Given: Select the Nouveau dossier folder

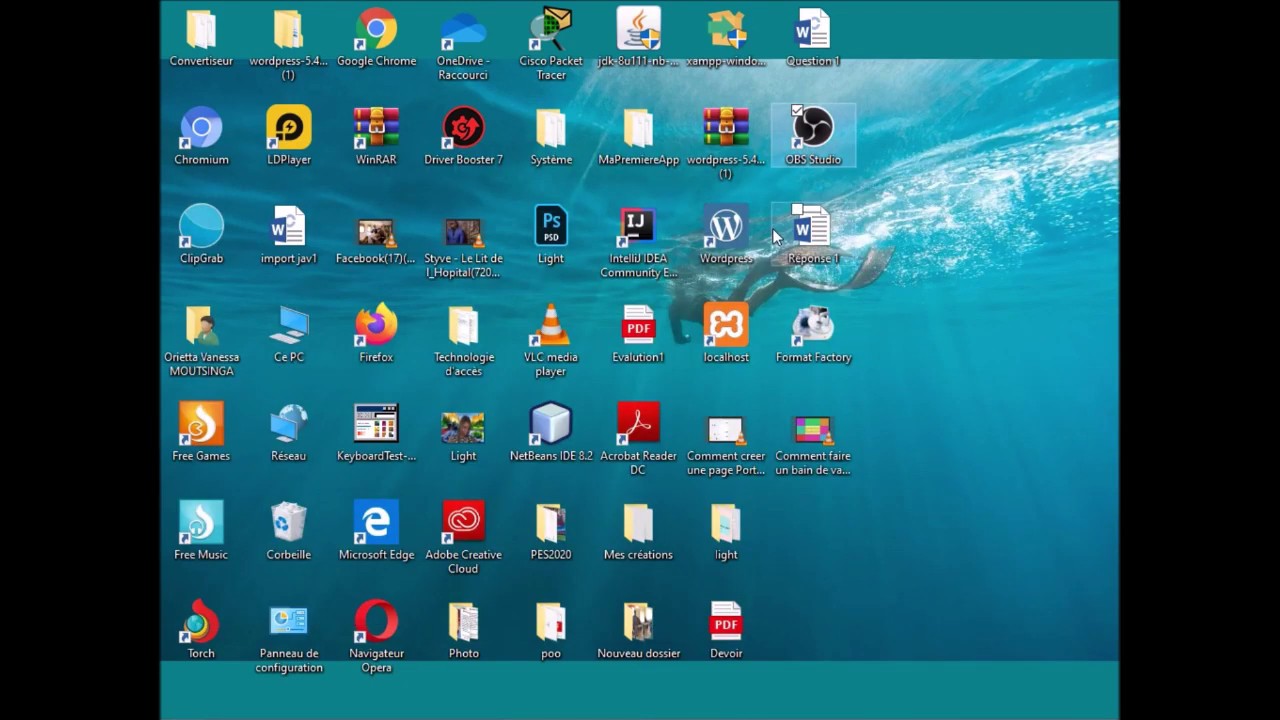Looking at the screenshot, I should (x=638, y=621).
